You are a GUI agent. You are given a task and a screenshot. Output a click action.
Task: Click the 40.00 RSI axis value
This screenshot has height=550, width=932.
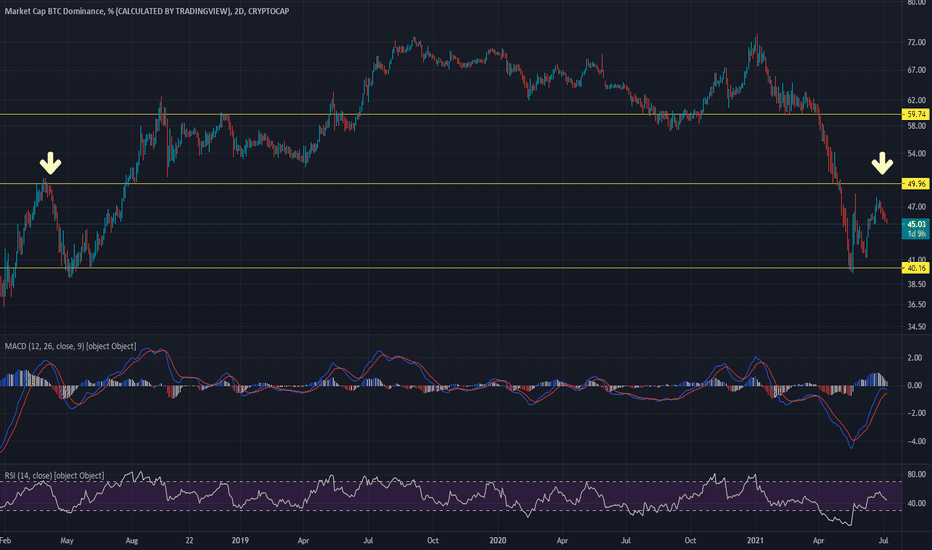916,503
